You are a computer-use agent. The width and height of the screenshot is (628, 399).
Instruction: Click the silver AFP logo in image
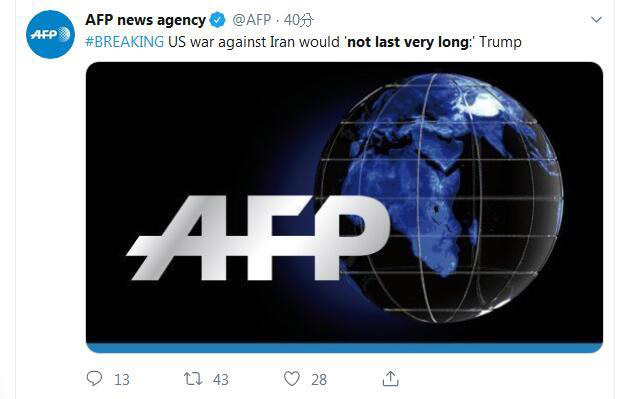[258, 238]
